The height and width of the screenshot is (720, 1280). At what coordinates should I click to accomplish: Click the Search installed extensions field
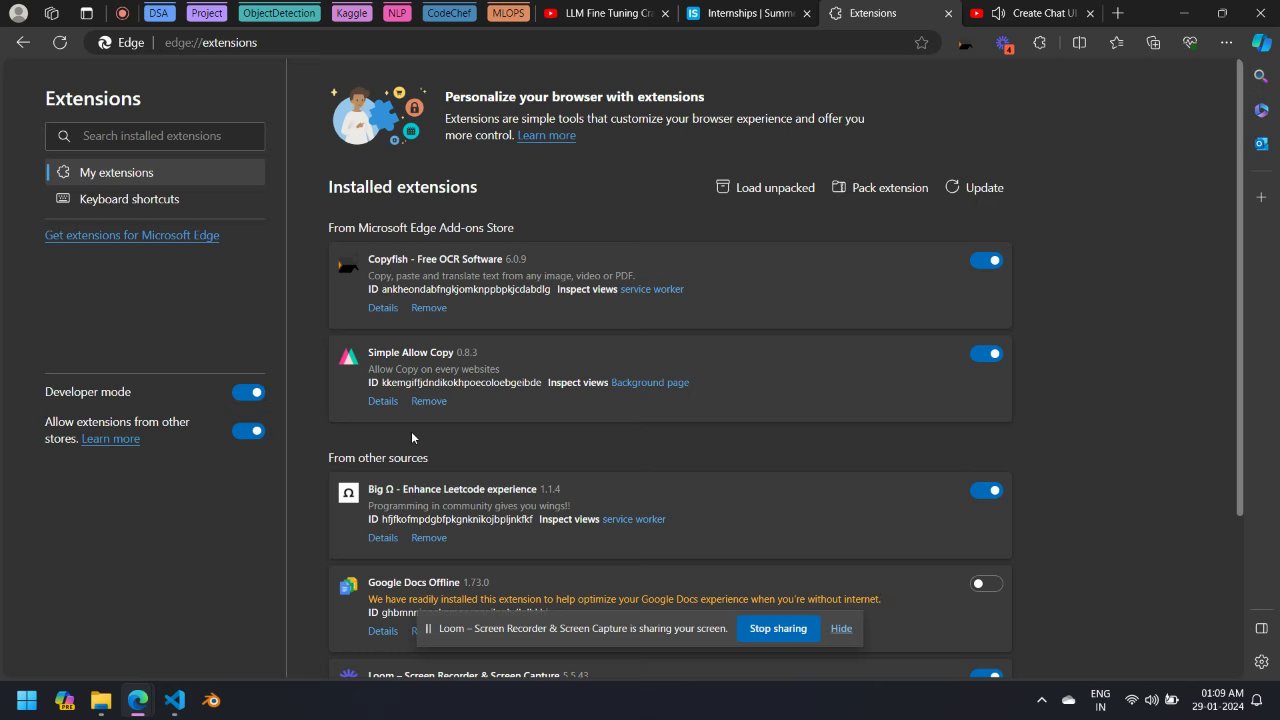[x=155, y=136]
